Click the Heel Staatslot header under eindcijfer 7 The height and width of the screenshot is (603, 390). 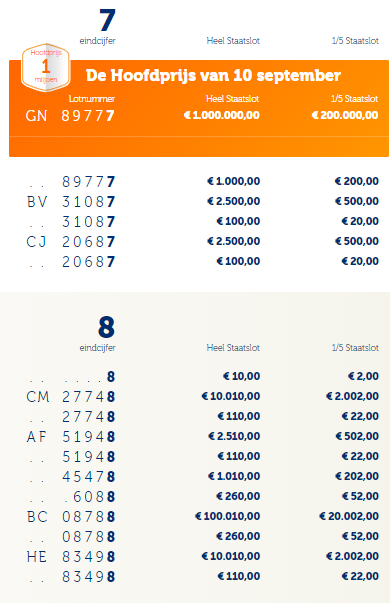pyautogui.click(x=233, y=41)
